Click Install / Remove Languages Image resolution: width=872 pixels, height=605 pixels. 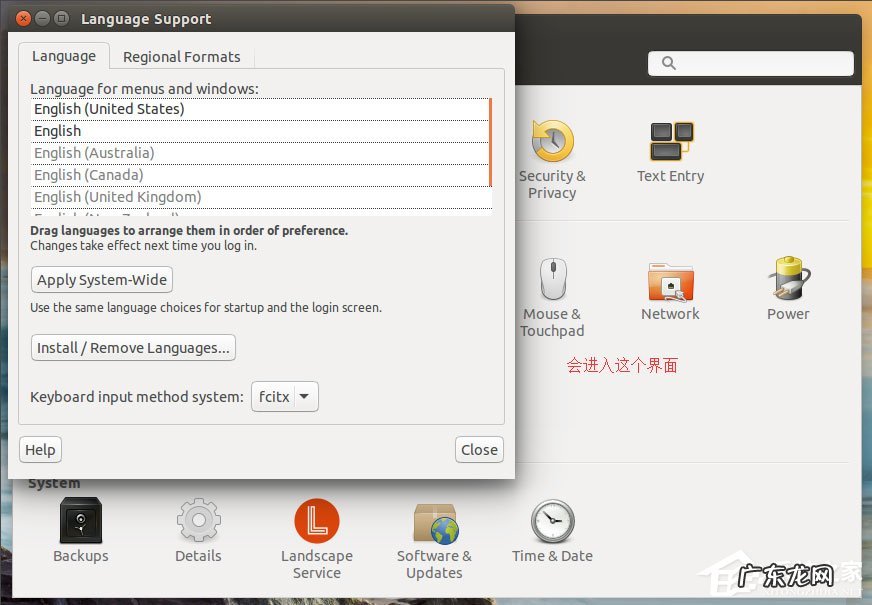point(133,348)
